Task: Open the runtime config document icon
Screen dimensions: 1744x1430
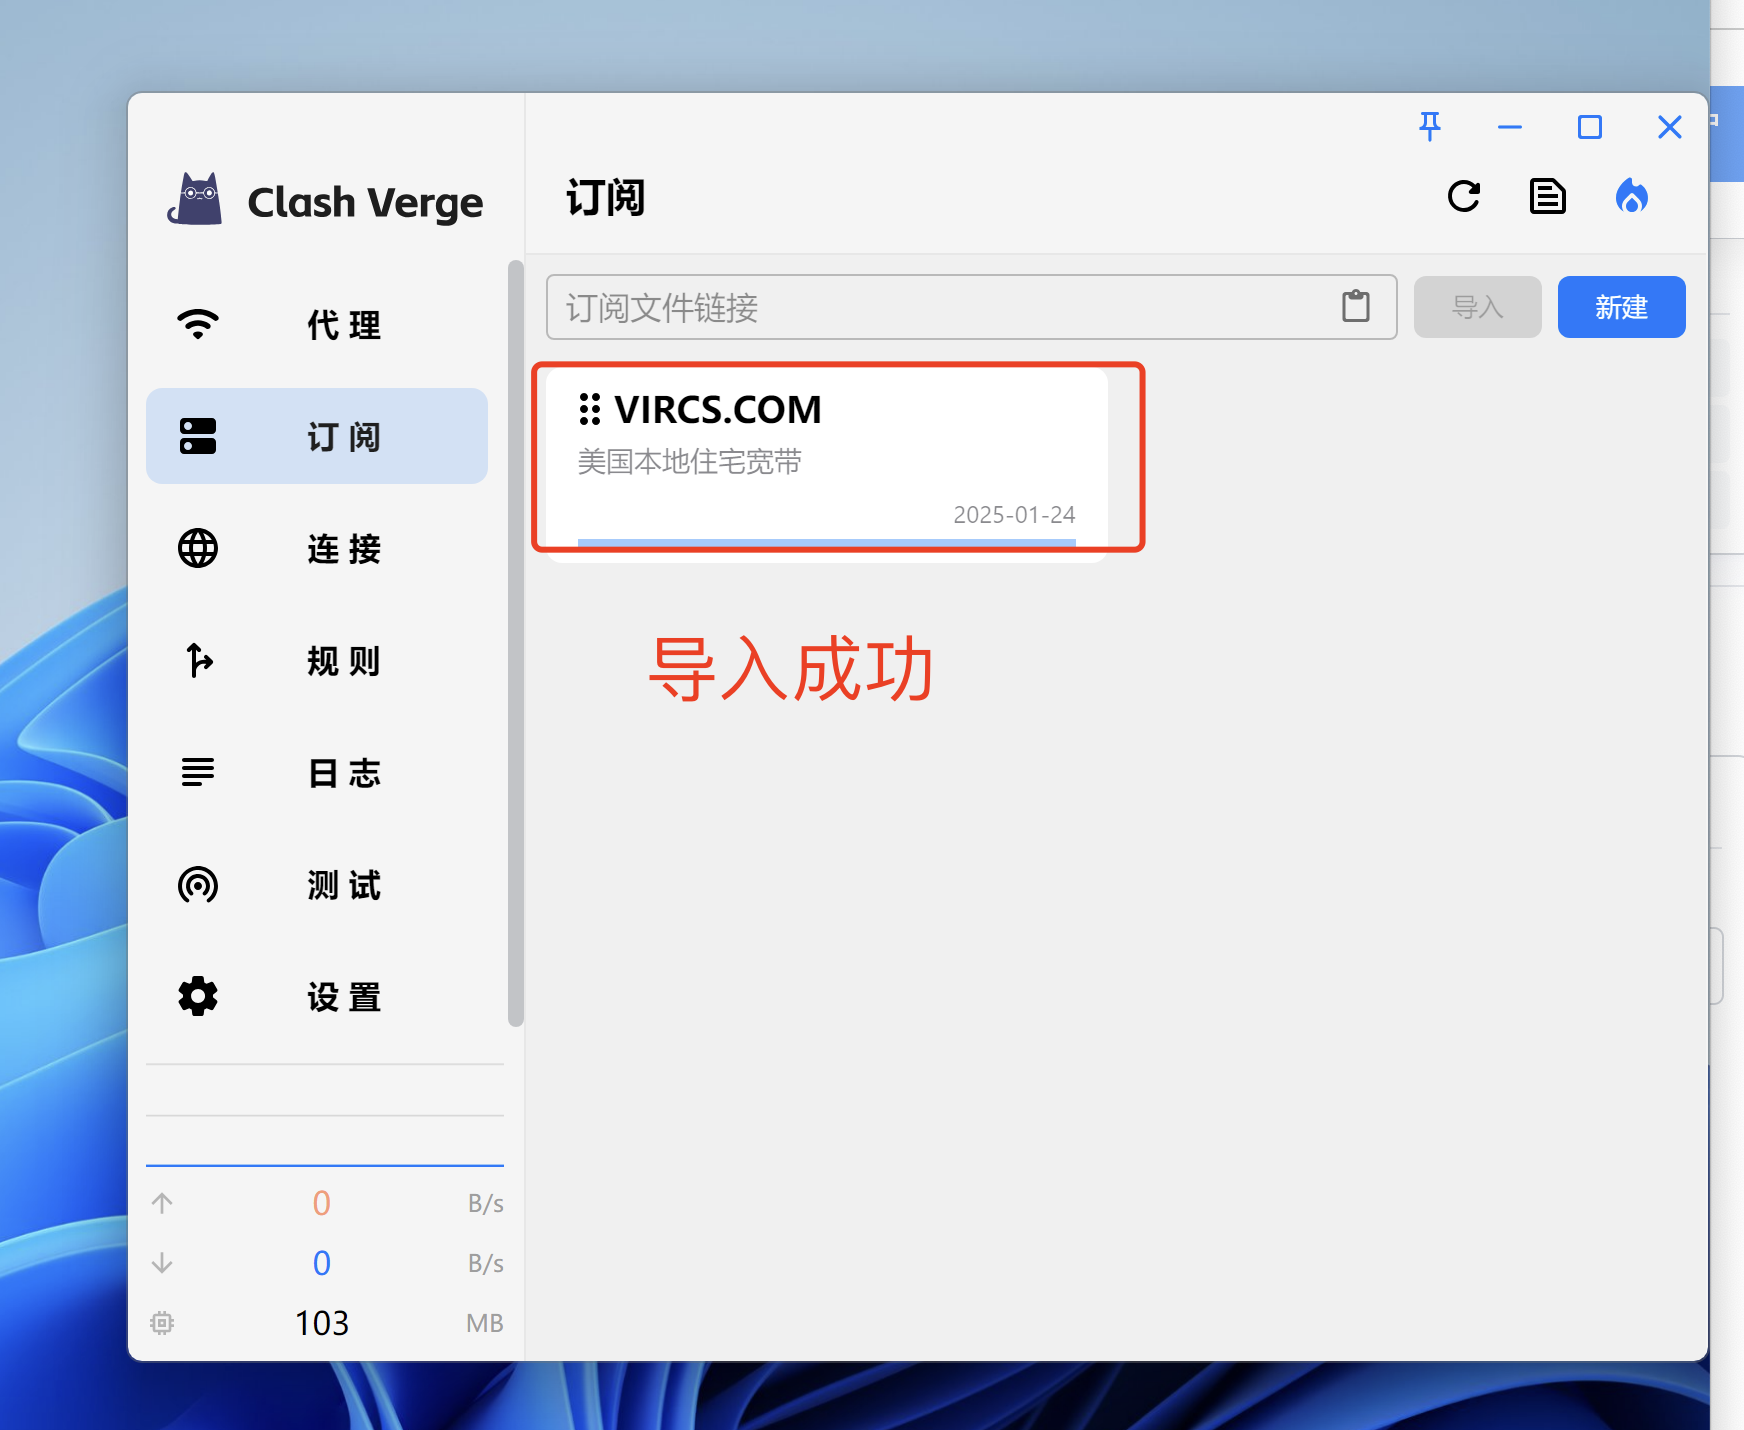Action: pos(1547,197)
